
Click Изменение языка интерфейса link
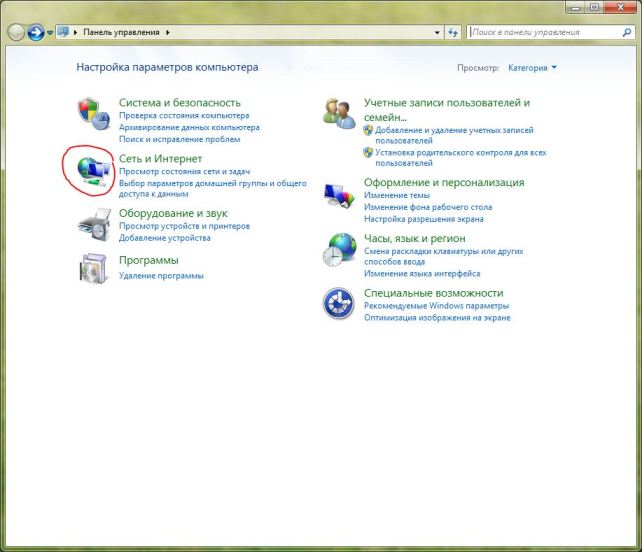coord(422,274)
